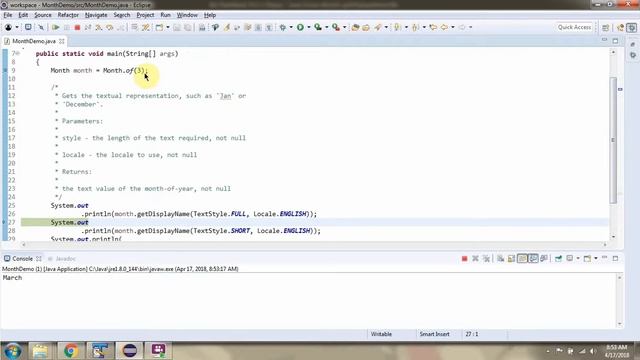Image resolution: width=640 pixels, height=360 pixels.
Task: Open the Project menu
Action: pos(145,15)
